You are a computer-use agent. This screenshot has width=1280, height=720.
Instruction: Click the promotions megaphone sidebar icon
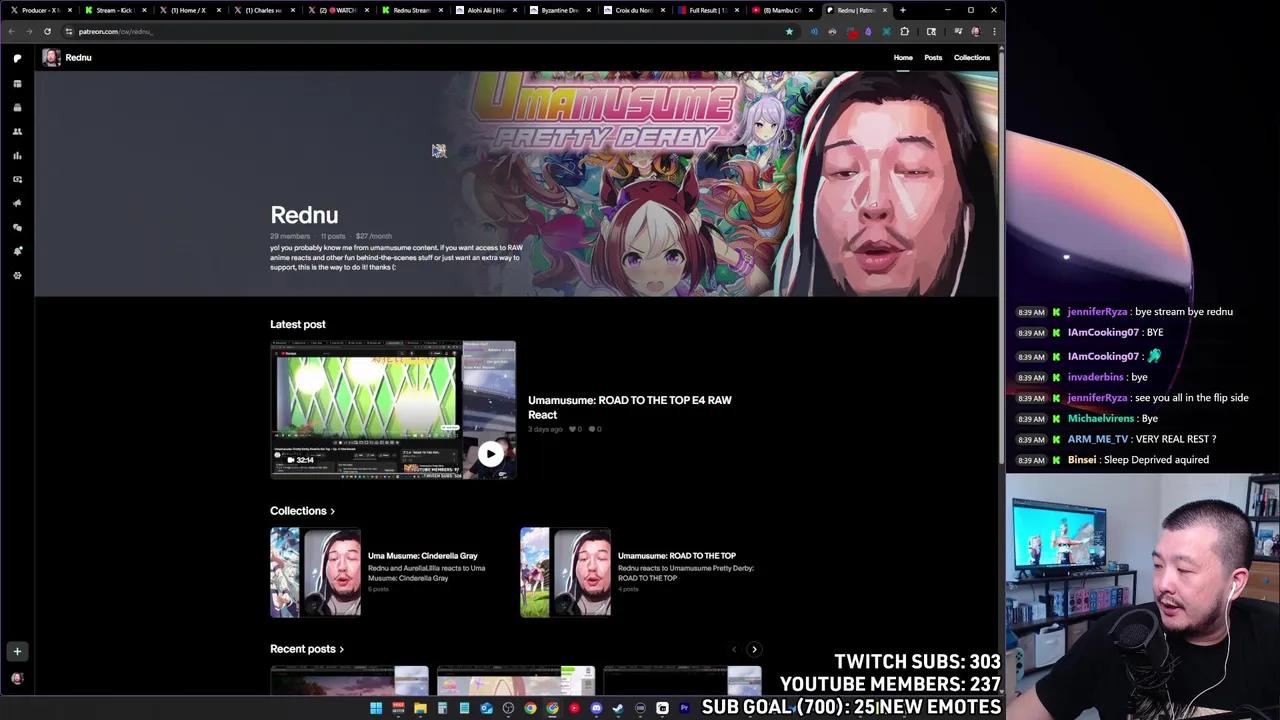17,203
